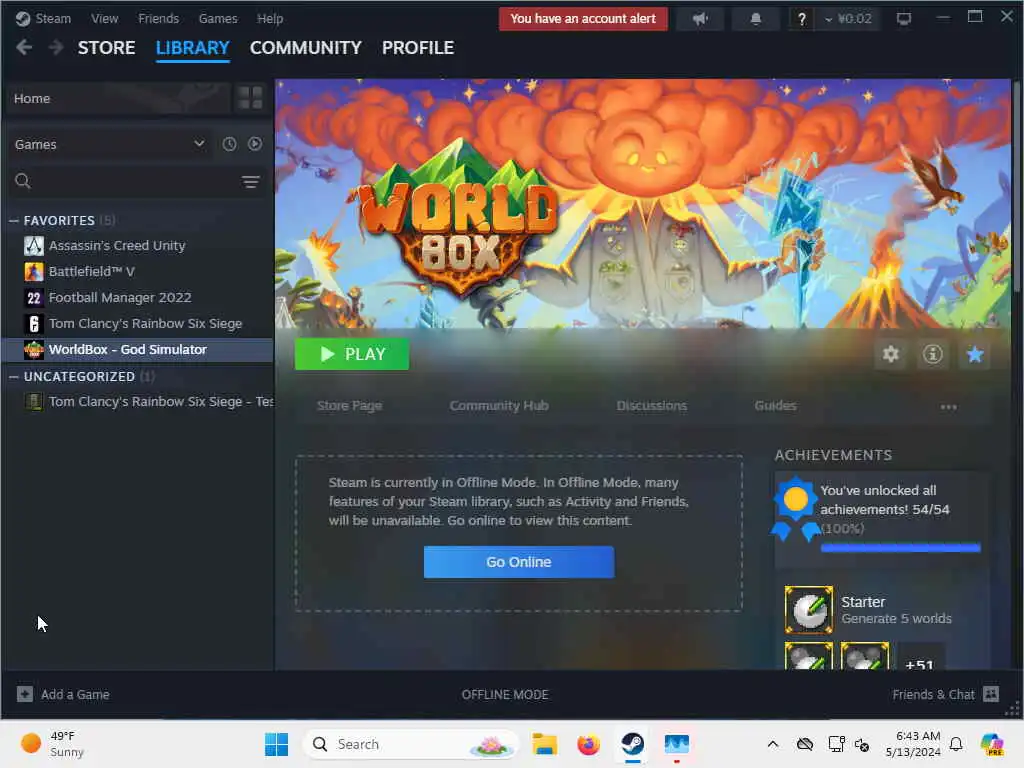Image resolution: width=1024 pixels, height=768 pixels.
Task: Click the Football Manager 2022 icon
Action: (33, 298)
